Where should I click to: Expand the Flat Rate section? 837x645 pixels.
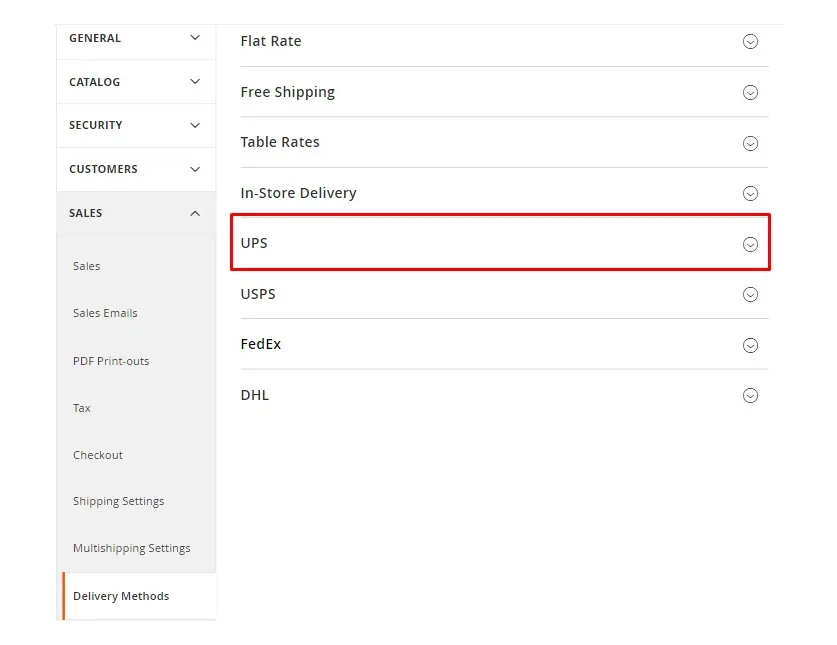(x=750, y=41)
